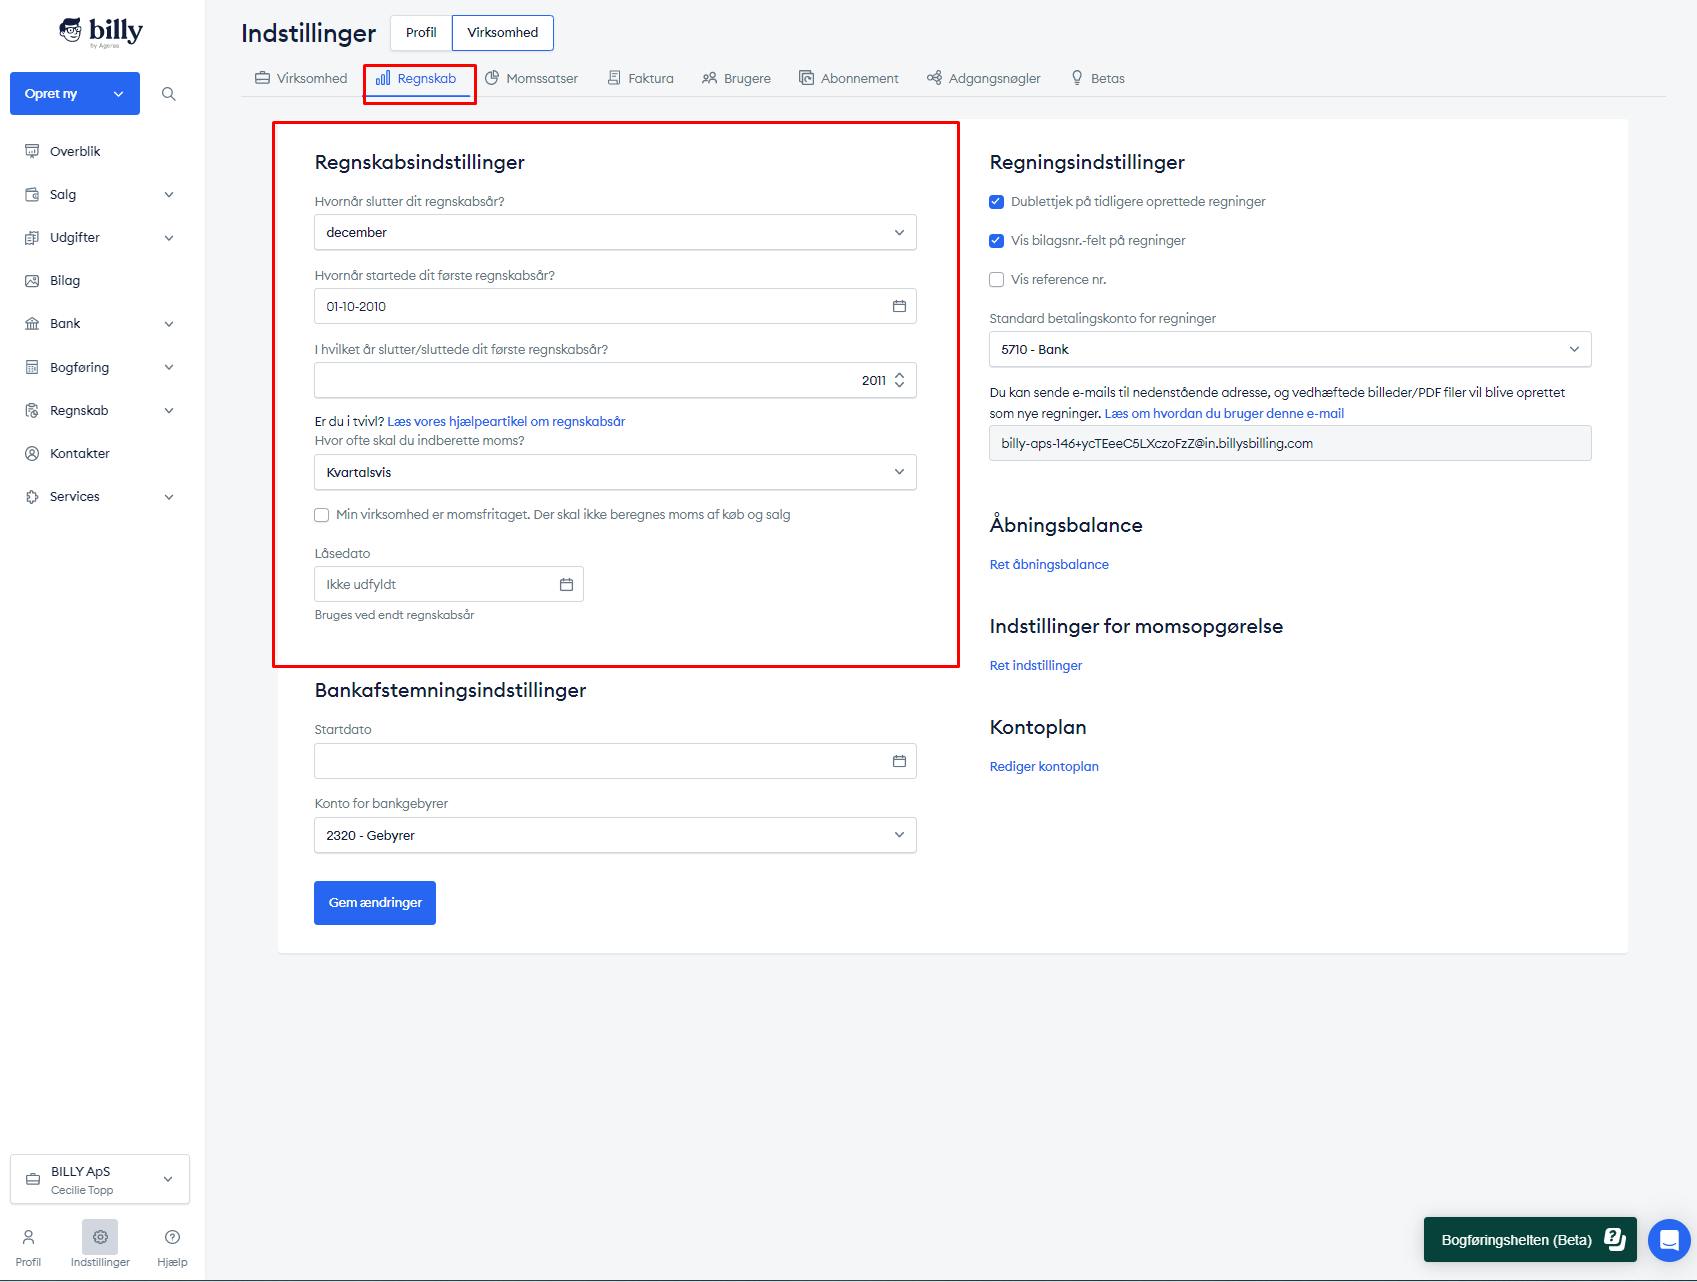The height and width of the screenshot is (1282, 1697).
Task: Click the Virksomhed briefcase tab icon
Action: [x=262, y=78]
